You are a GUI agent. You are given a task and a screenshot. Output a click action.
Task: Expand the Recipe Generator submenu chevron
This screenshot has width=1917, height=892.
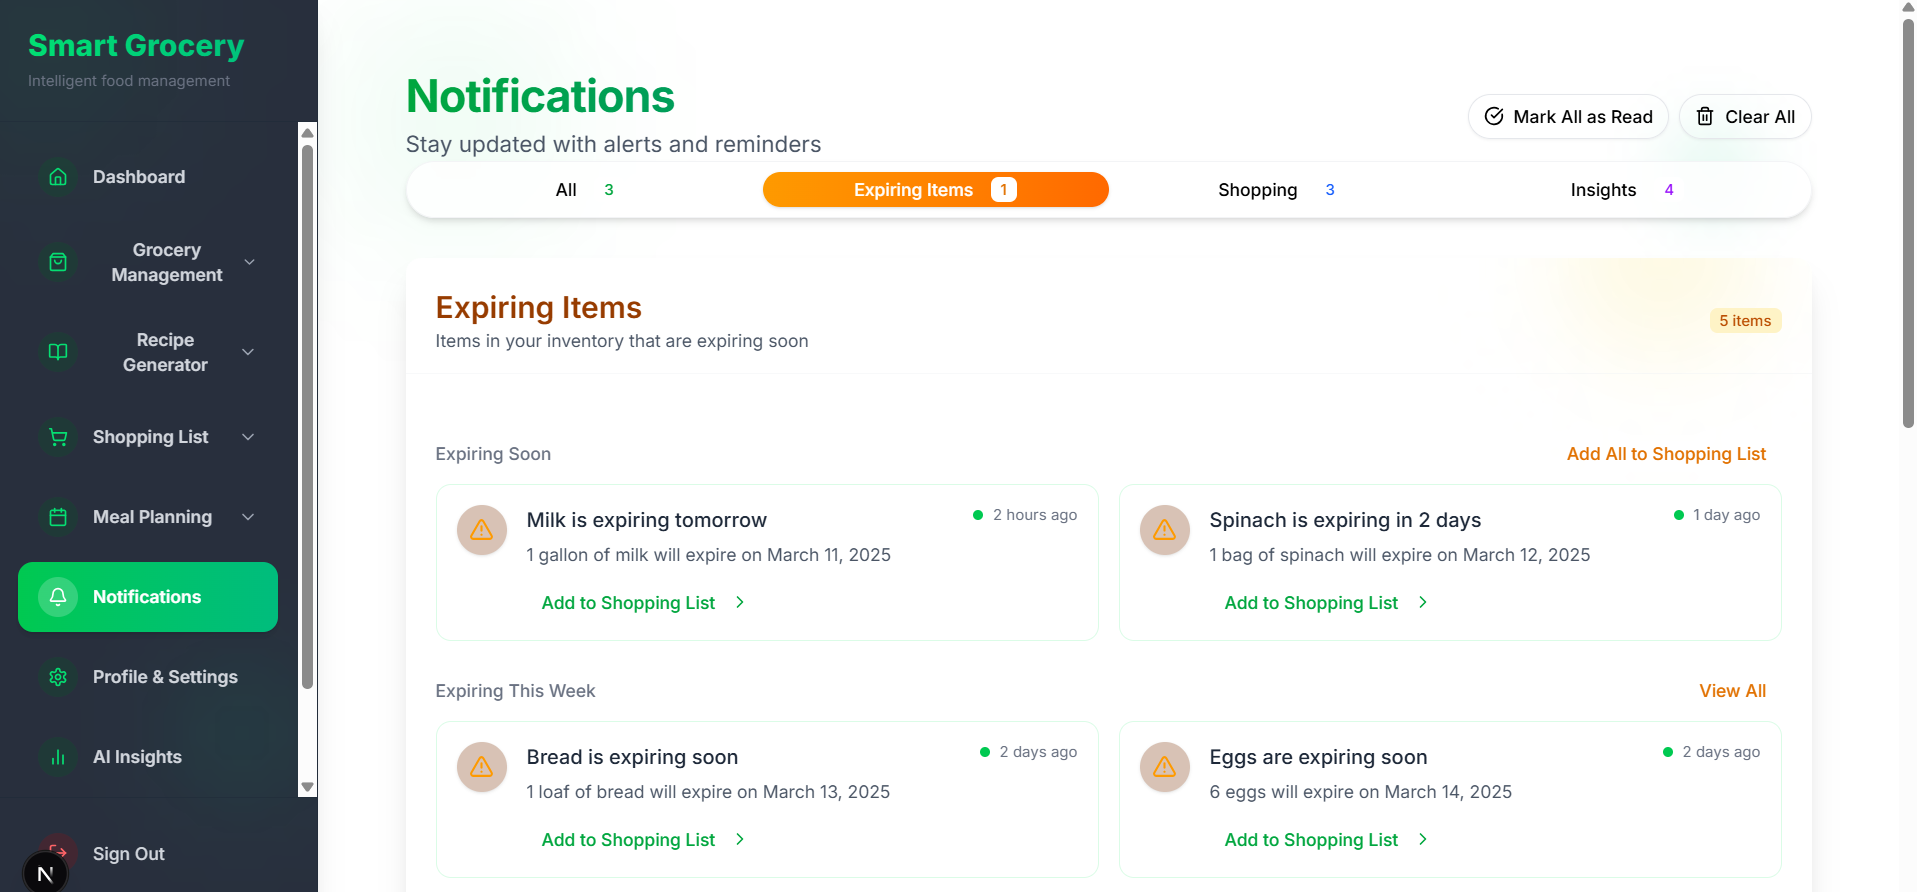coord(248,352)
